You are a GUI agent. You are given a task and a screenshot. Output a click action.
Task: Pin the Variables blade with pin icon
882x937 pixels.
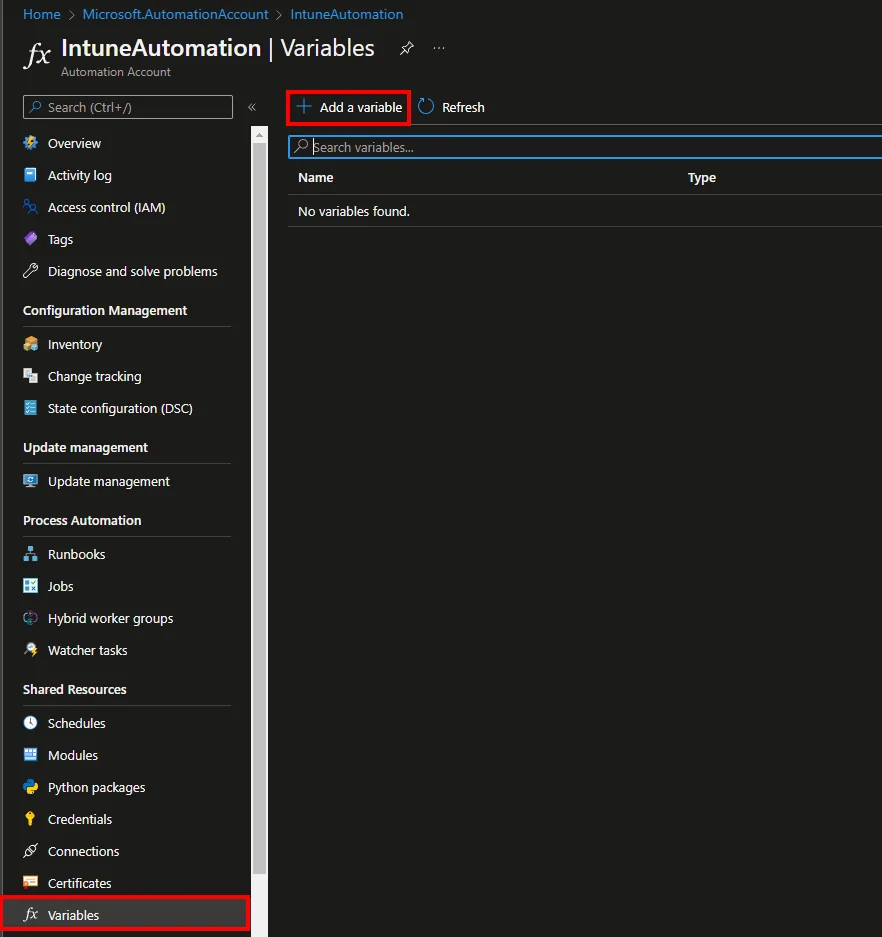tap(407, 48)
